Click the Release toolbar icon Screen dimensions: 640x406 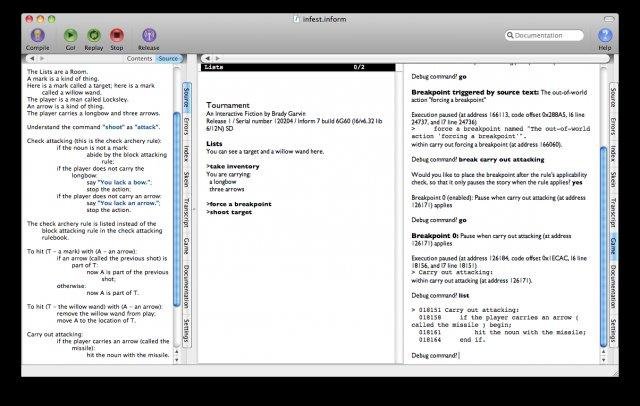149,35
